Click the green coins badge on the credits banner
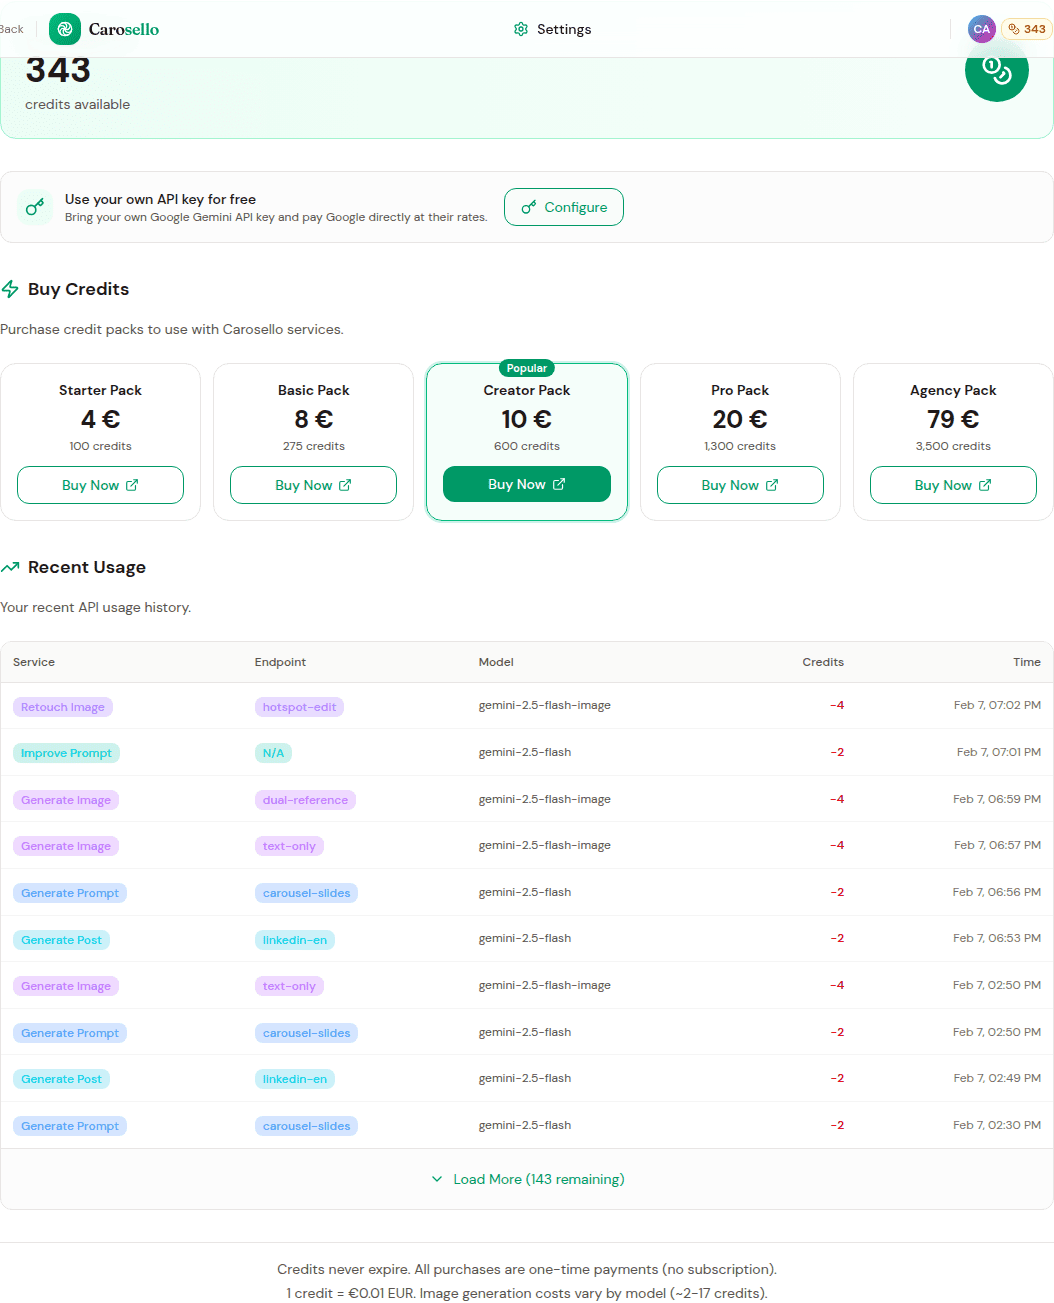The image size is (1054, 1303). [x=996, y=70]
